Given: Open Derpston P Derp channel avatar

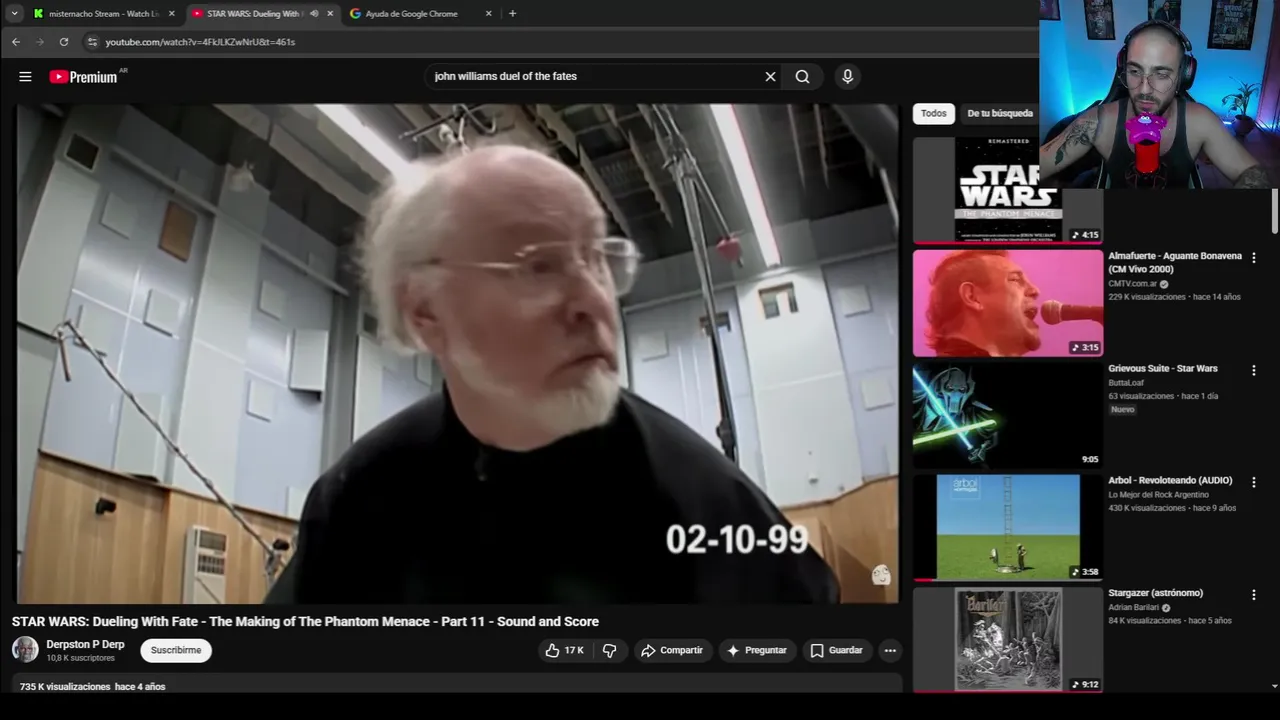Looking at the screenshot, I should pyautogui.click(x=25, y=650).
